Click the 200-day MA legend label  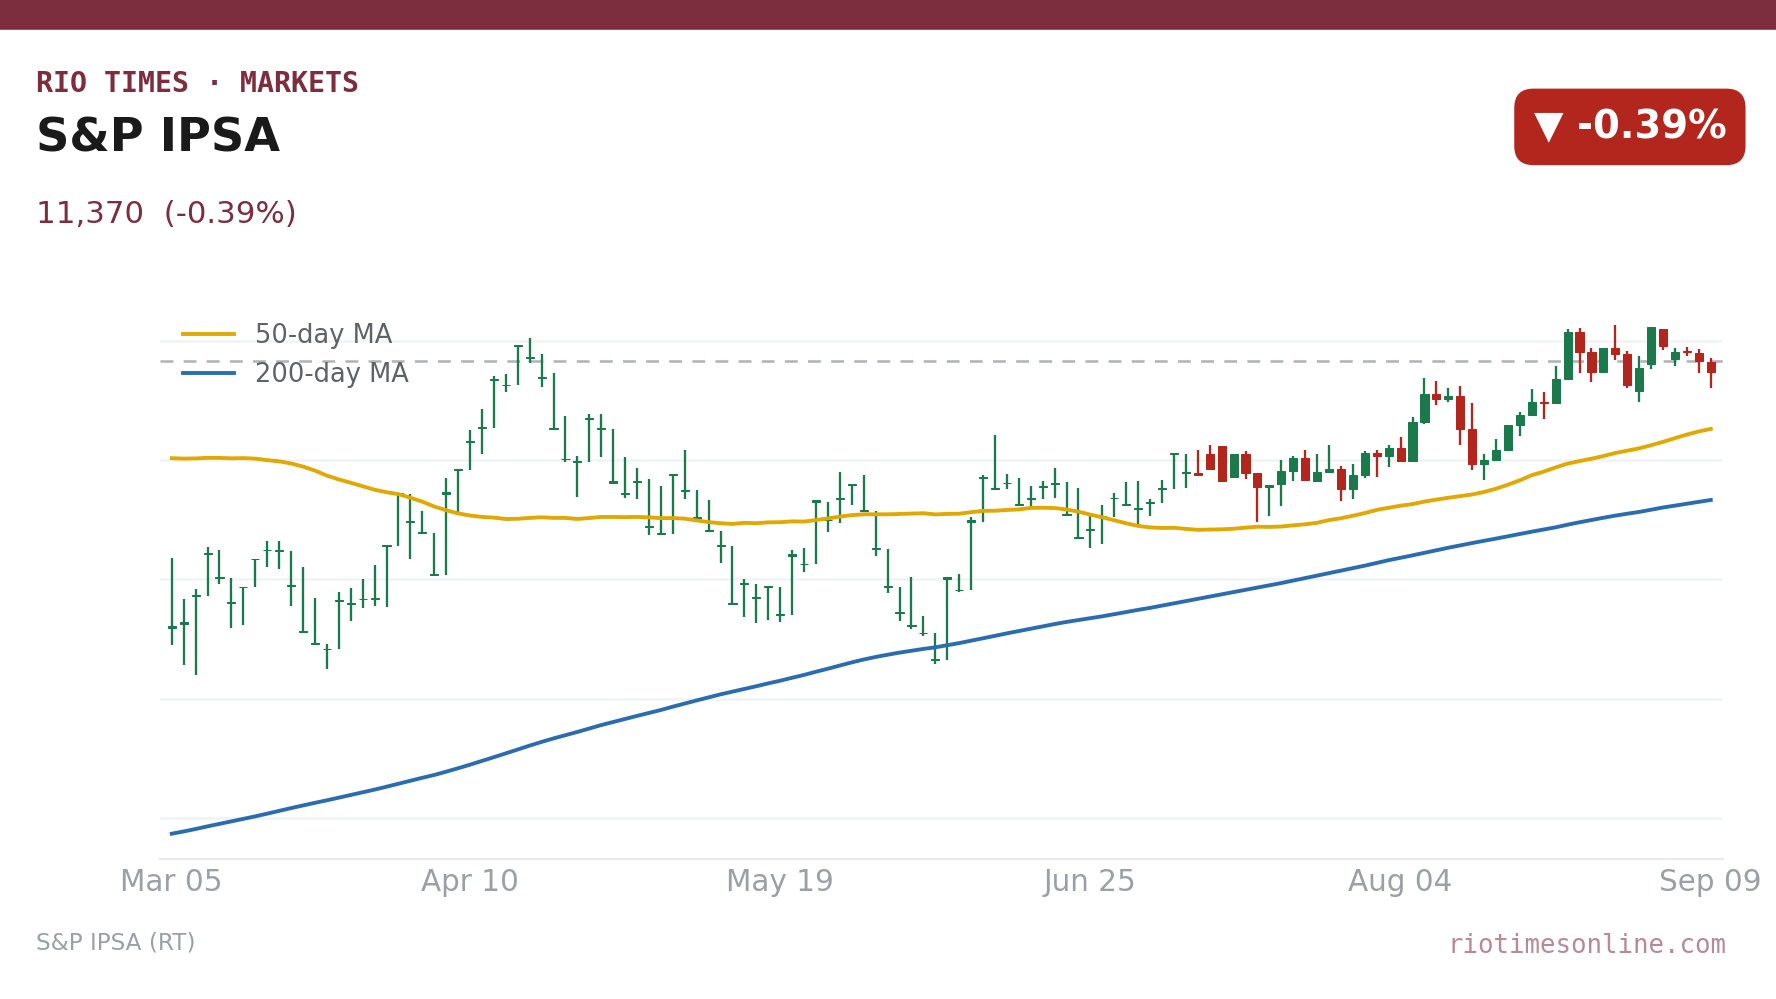click(x=332, y=374)
